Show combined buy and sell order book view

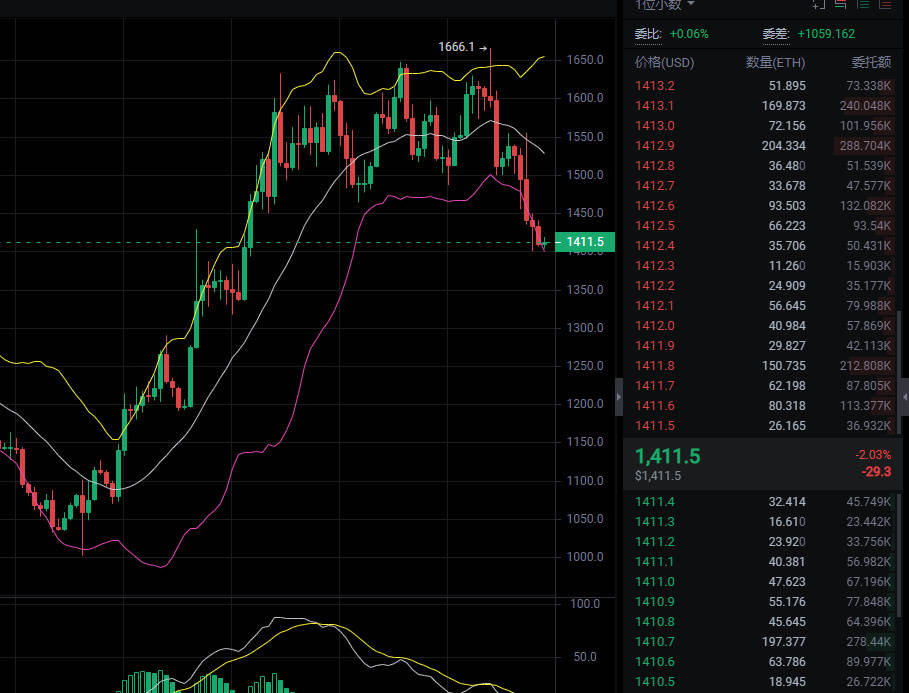(840, 5)
